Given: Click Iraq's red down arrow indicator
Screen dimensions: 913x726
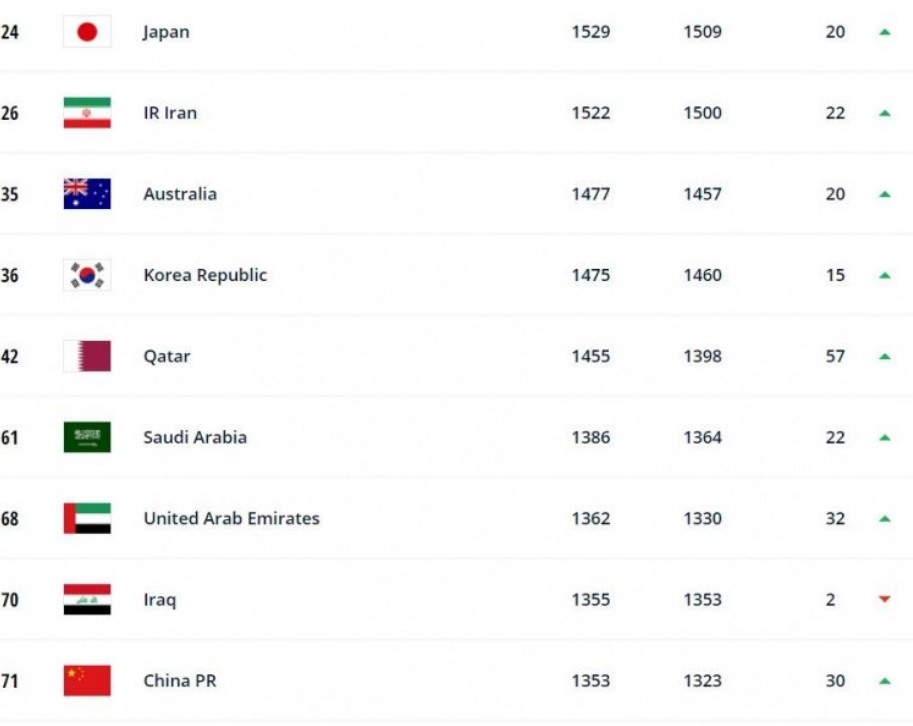Looking at the screenshot, I should point(884,600).
